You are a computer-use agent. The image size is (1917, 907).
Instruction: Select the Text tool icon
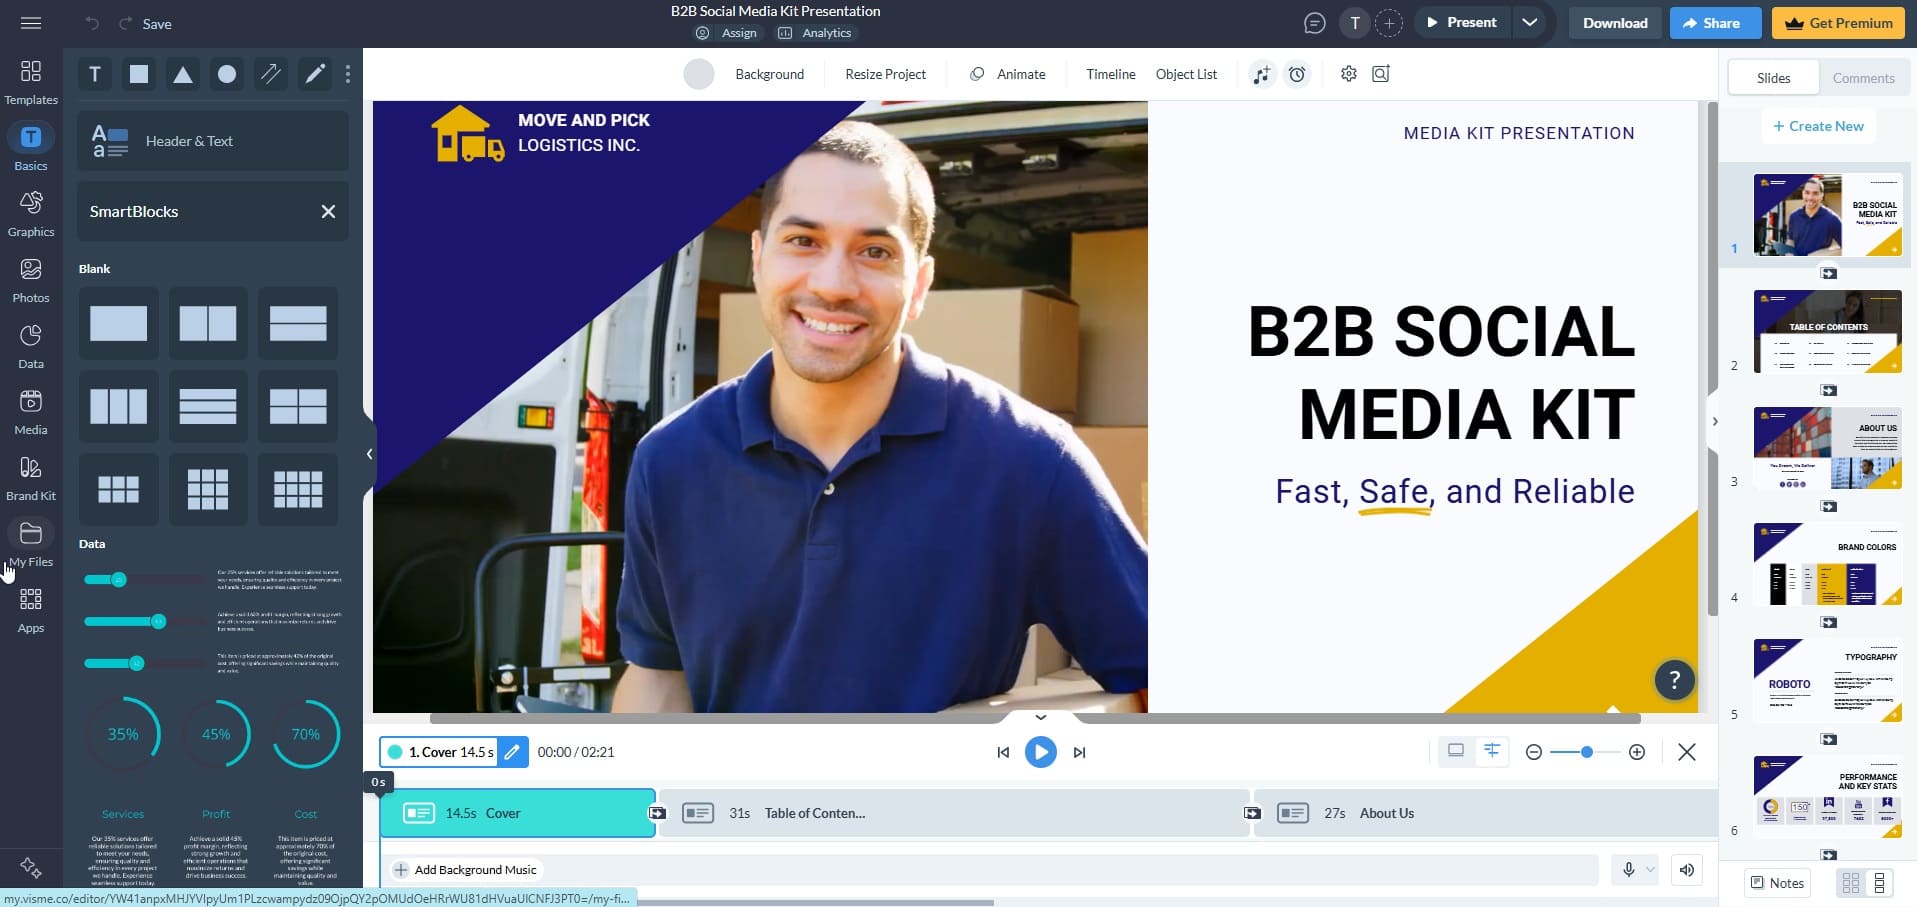point(95,74)
